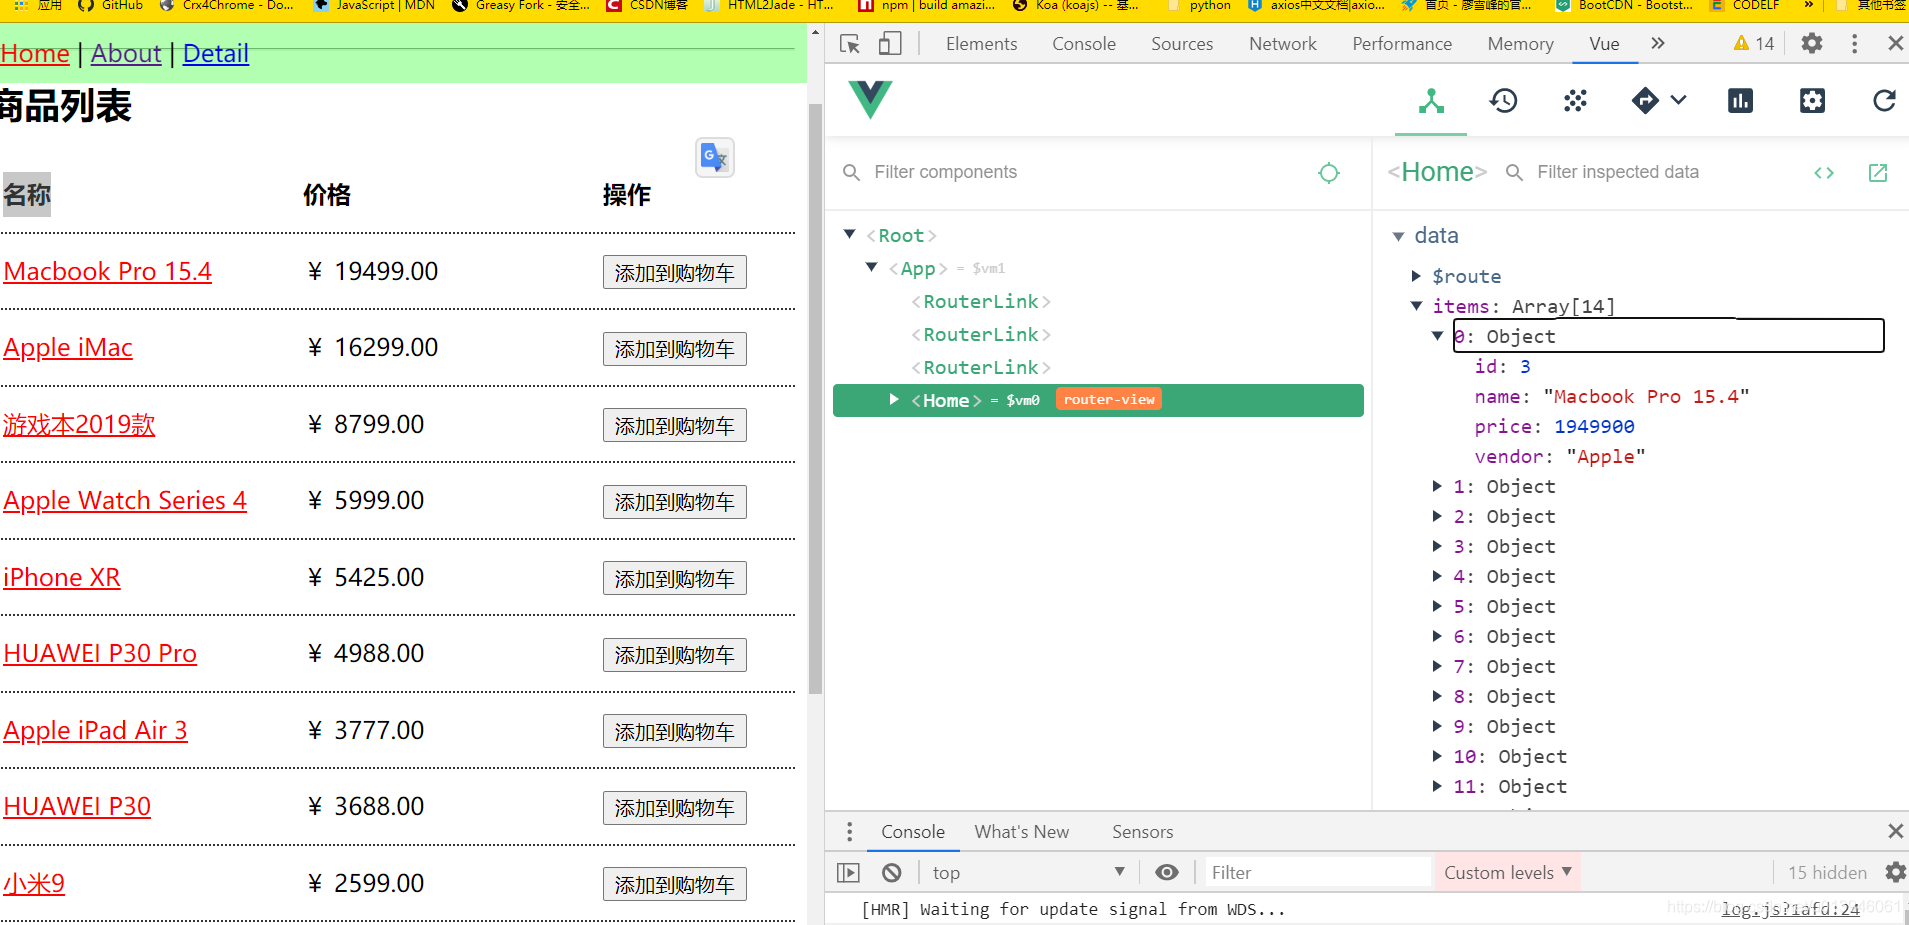Image resolution: width=1909 pixels, height=925 pixels.
Task: Add Apple Watch Series 4 to cart
Action: tap(675, 502)
